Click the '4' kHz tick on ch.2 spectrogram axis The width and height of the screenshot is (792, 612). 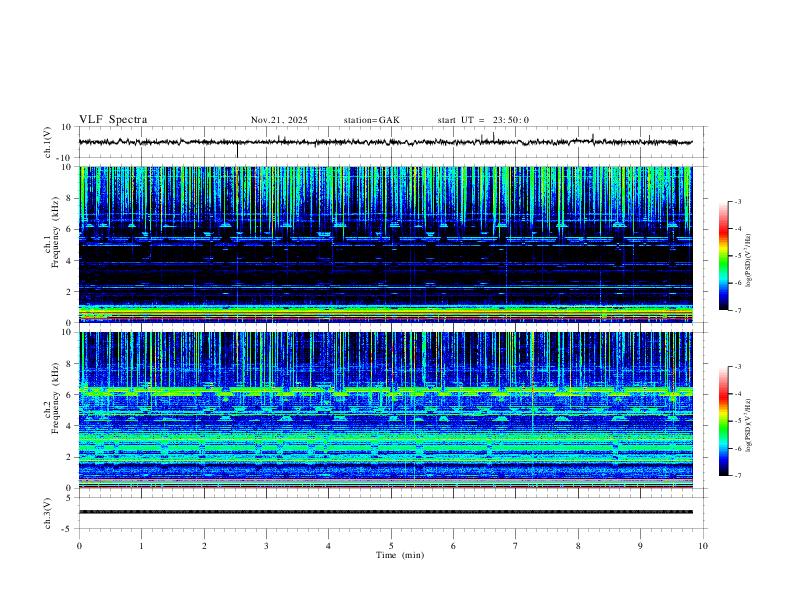(x=70, y=426)
